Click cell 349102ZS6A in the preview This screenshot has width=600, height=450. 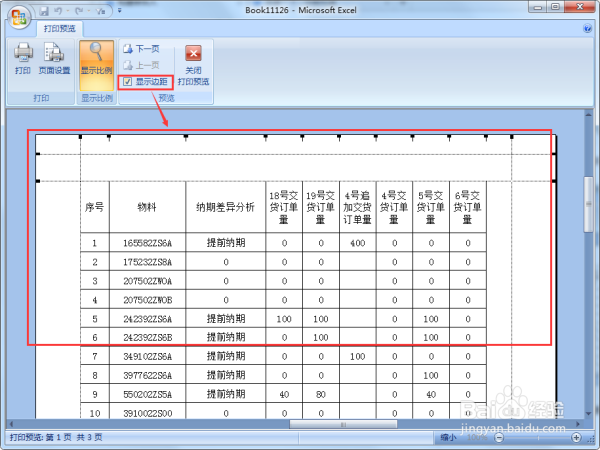pyautogui.click(x=147, y=357)
